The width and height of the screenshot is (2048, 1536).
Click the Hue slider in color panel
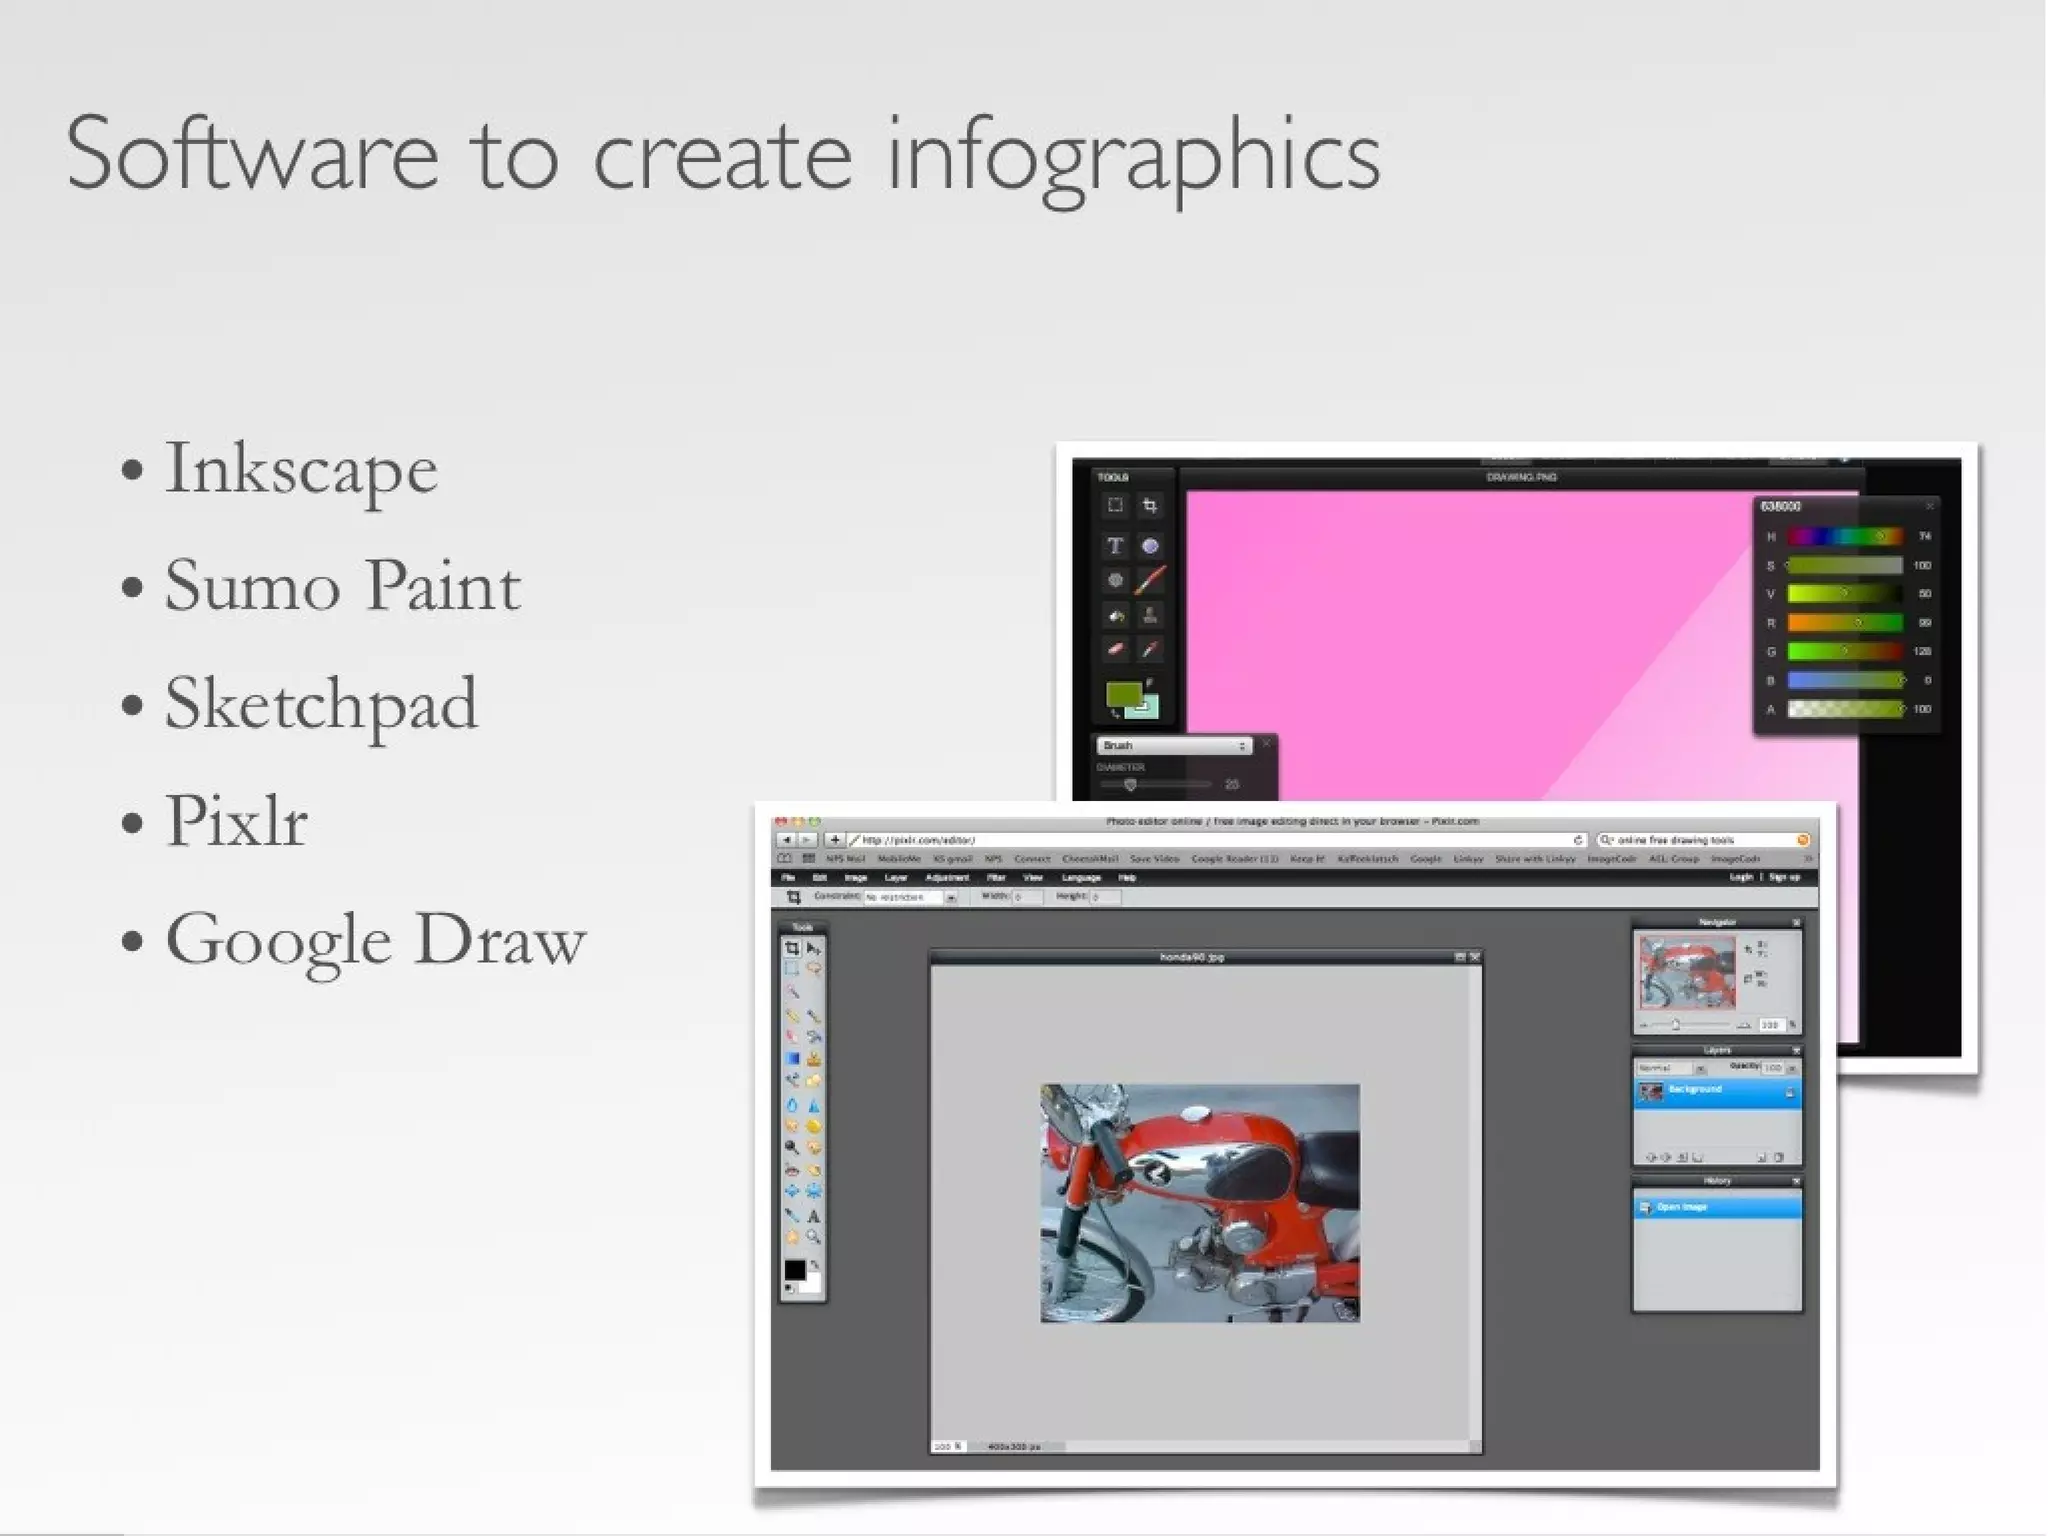click(x=1844, y=537)
